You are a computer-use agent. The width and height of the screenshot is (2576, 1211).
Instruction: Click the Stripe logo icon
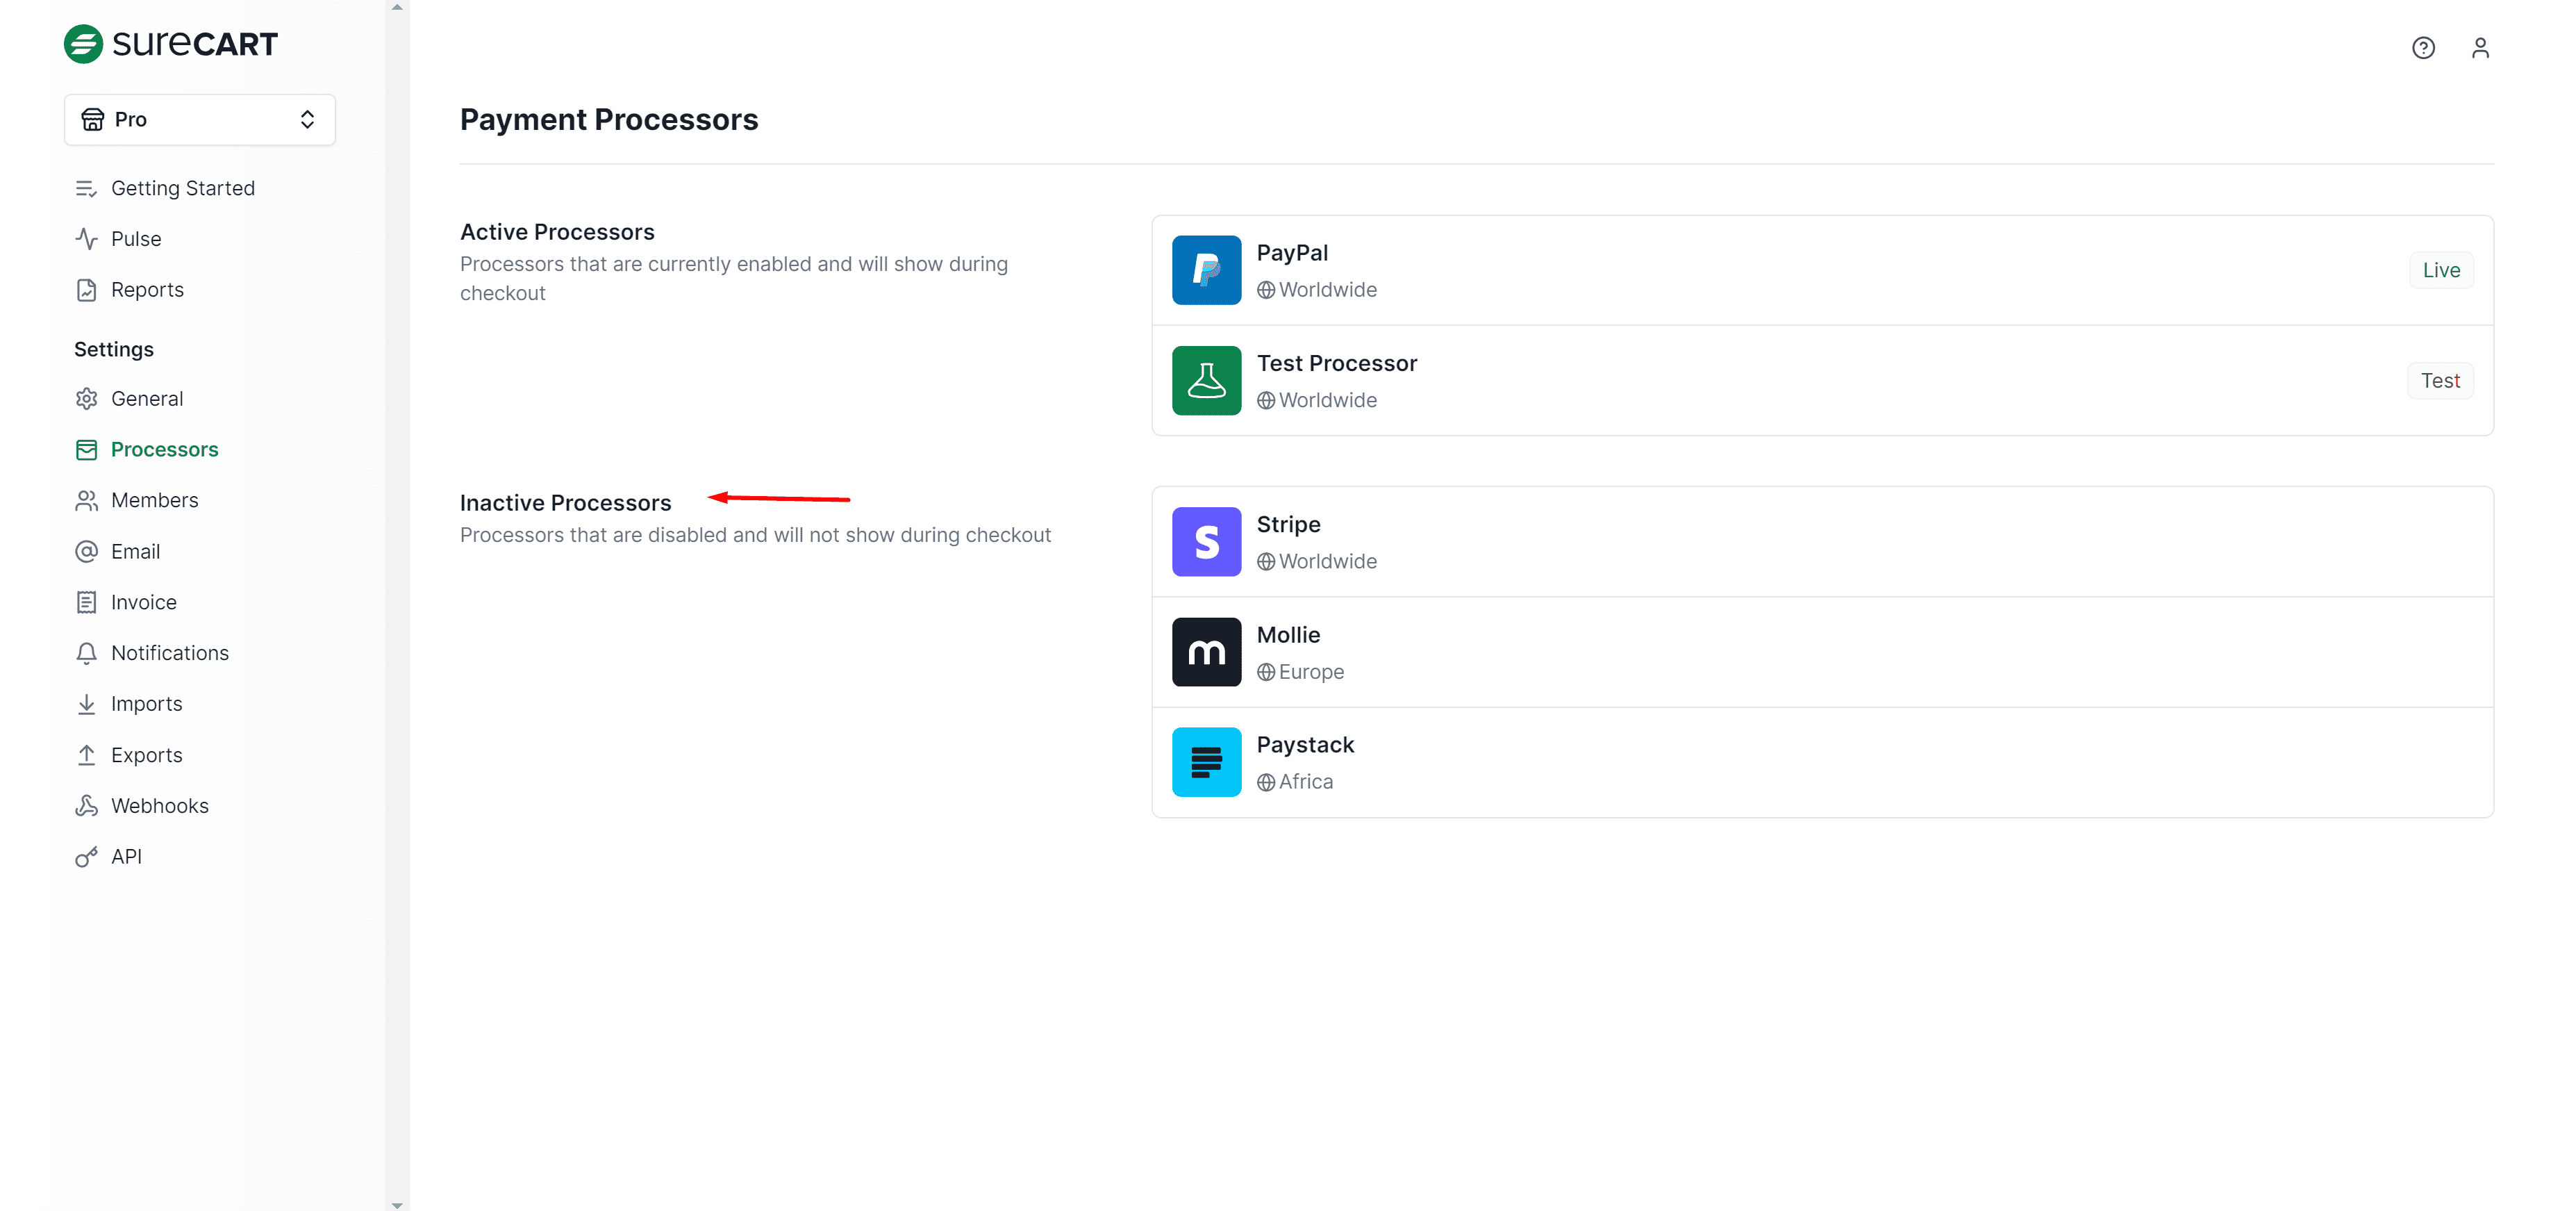tap(1205, 541)
